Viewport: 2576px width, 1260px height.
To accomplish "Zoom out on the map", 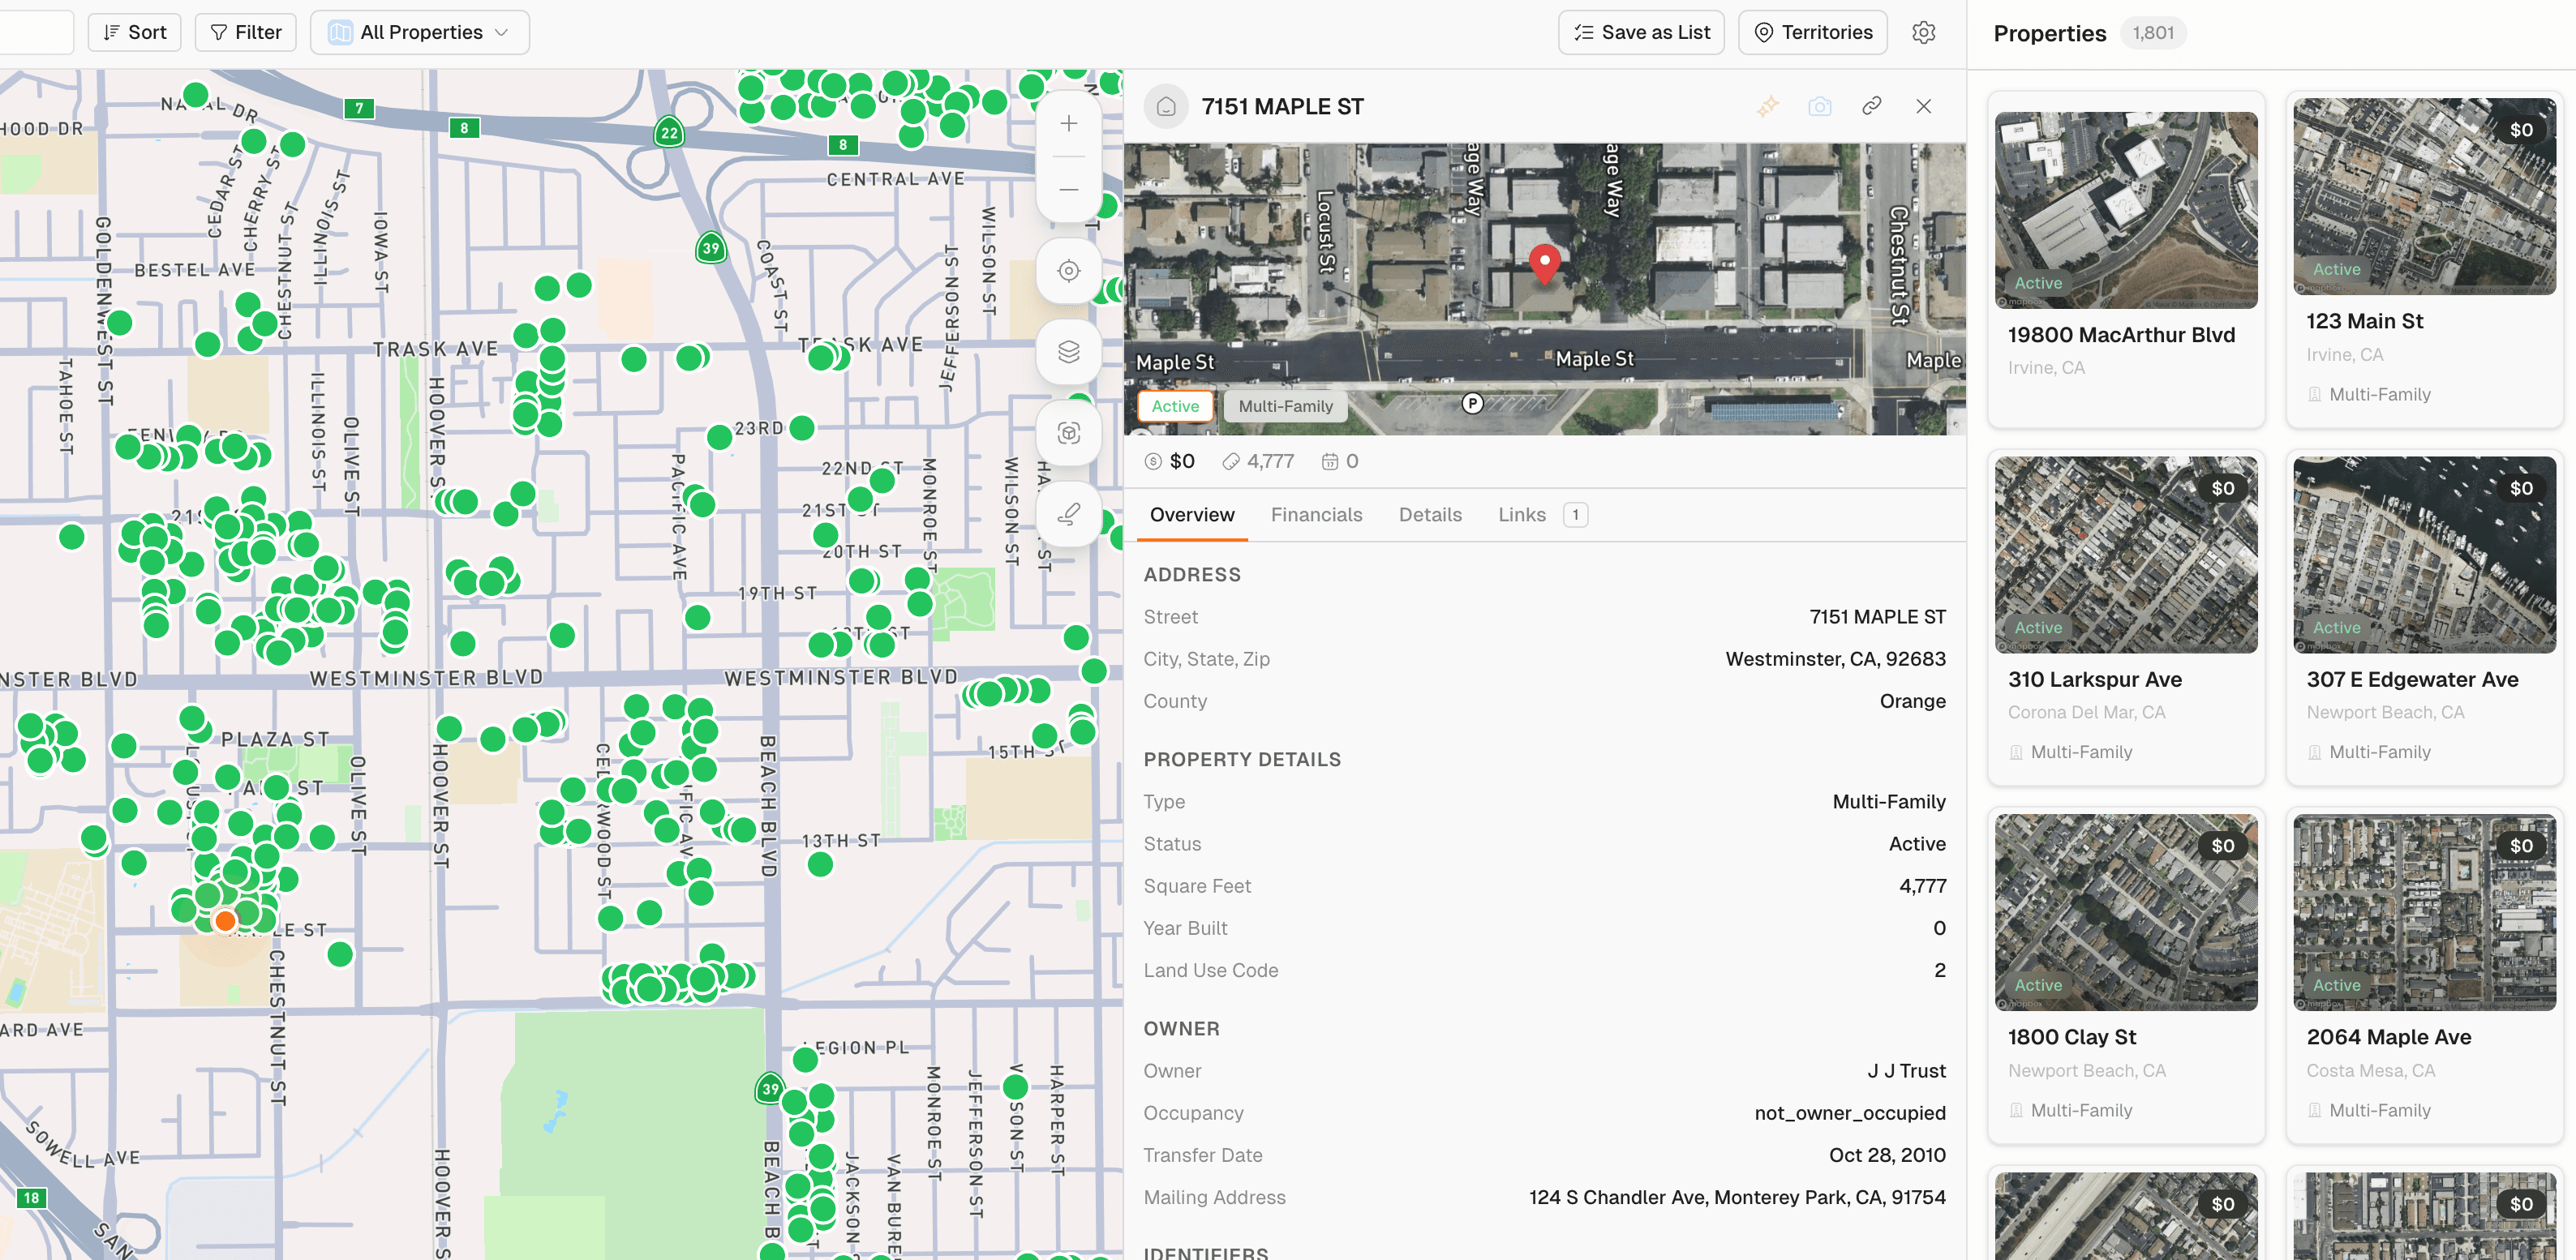I will click(1068, 190).
